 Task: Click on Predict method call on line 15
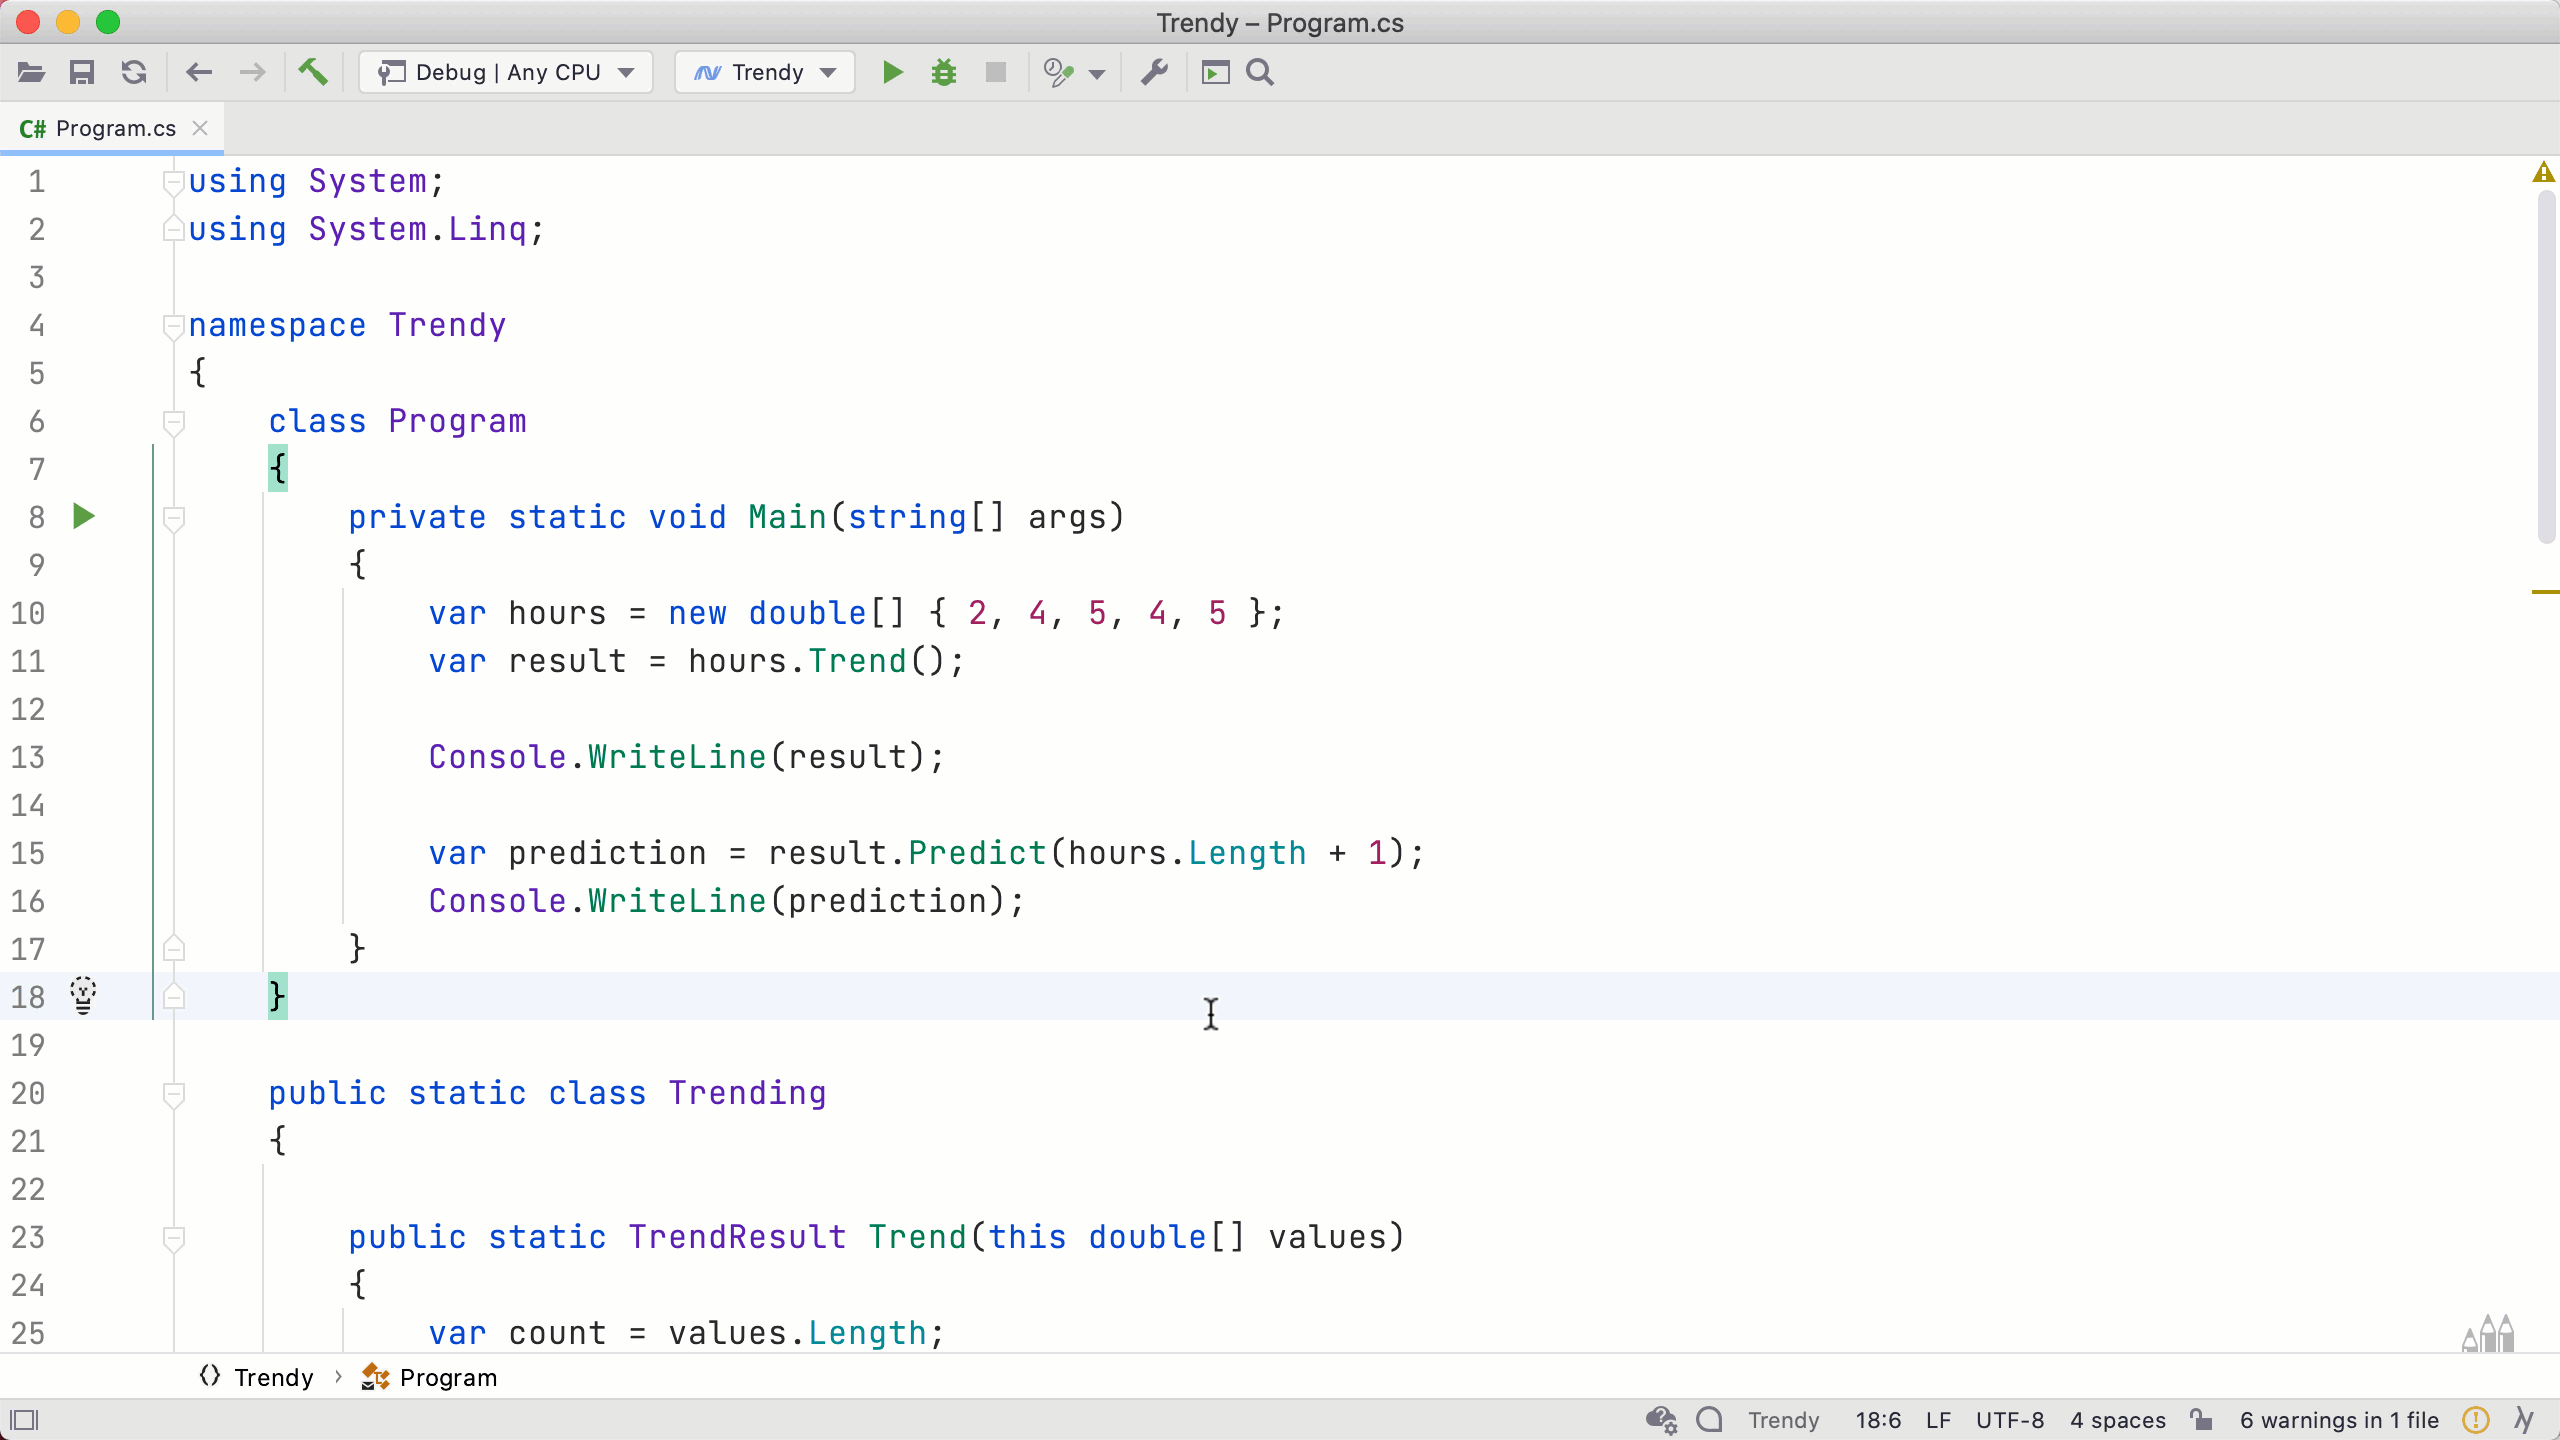[x=977, y=853]
